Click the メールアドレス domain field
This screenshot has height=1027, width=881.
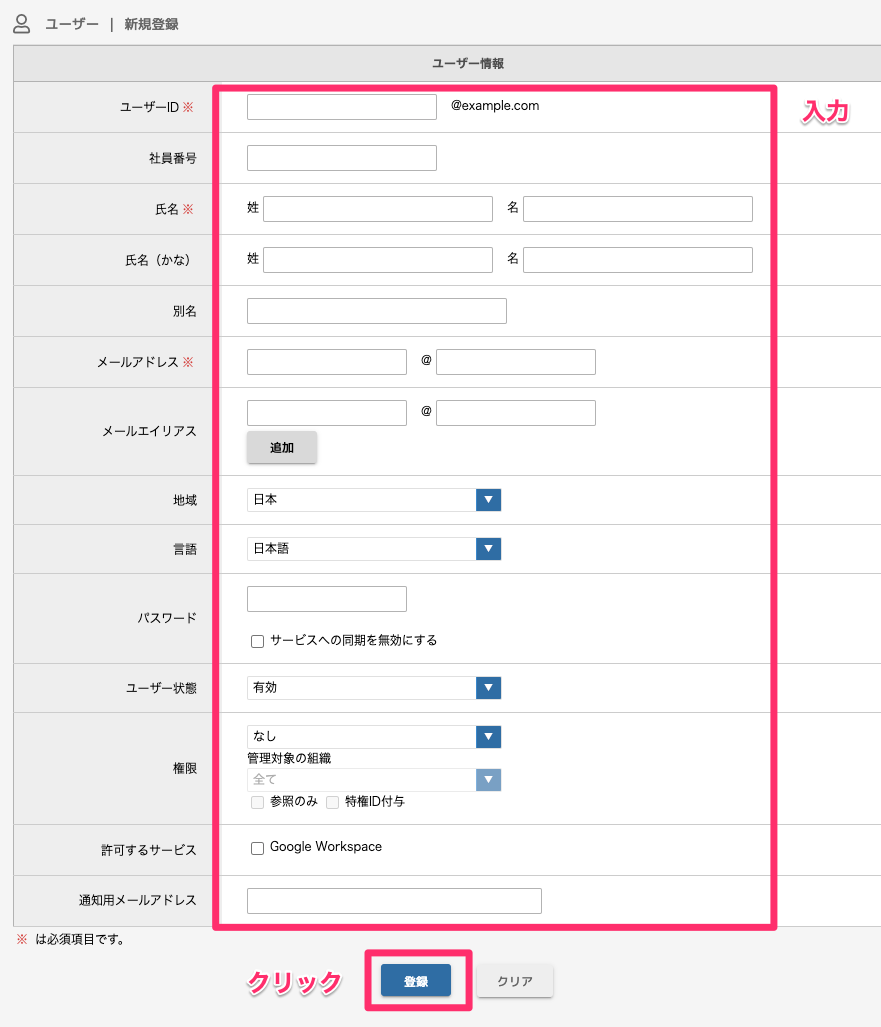click(515, 362)
